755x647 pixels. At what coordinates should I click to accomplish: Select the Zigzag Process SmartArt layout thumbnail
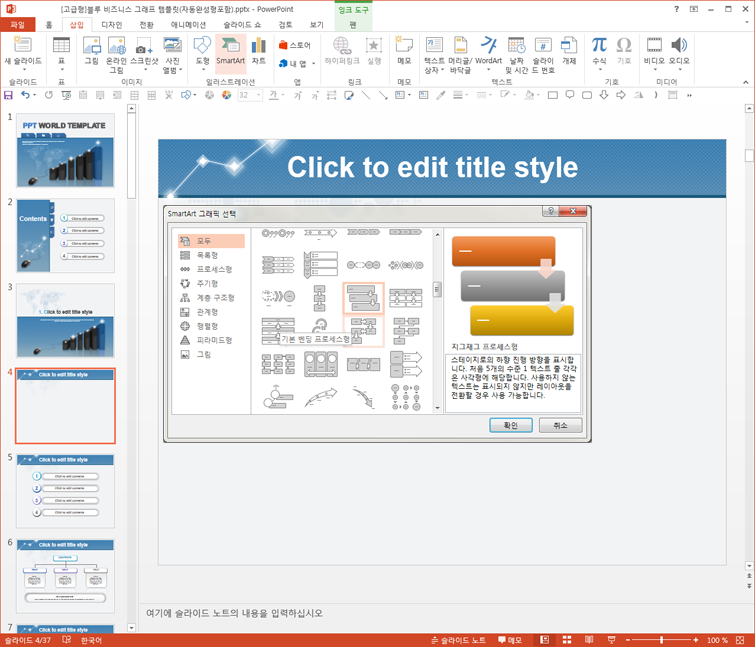click(363, 298)
